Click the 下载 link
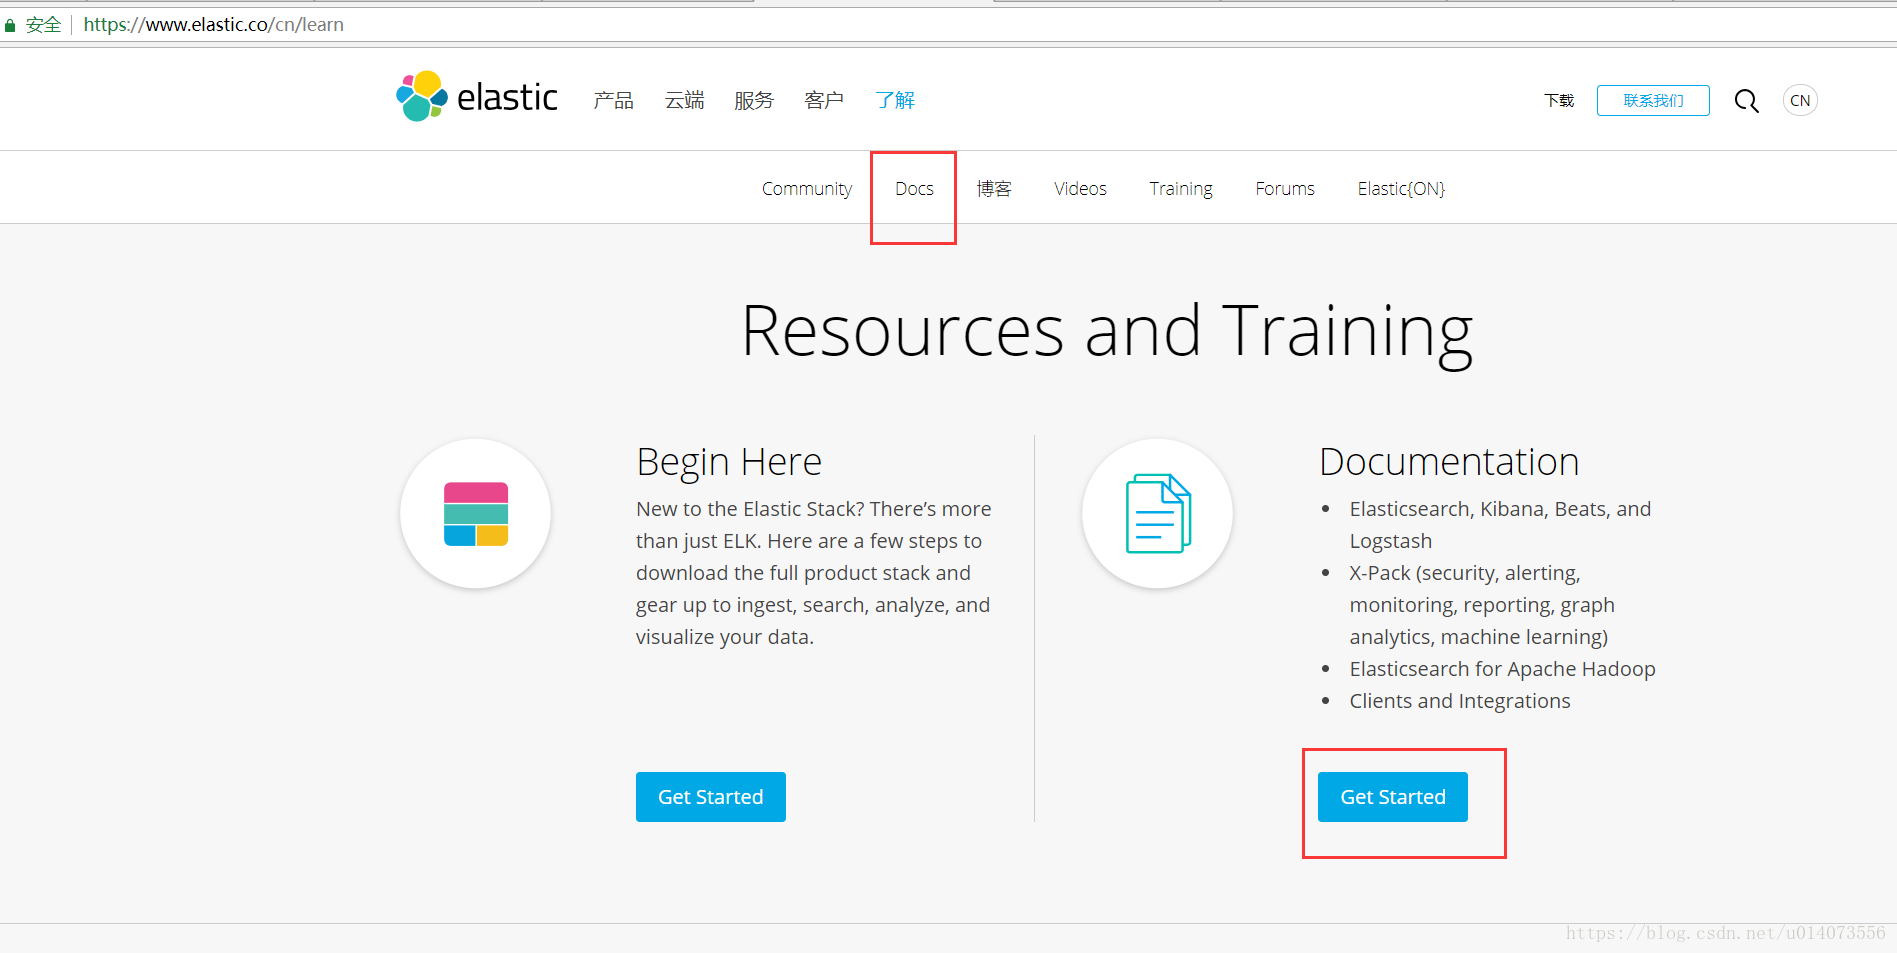Screen dimensions: 1897x953 point(1559,100)
